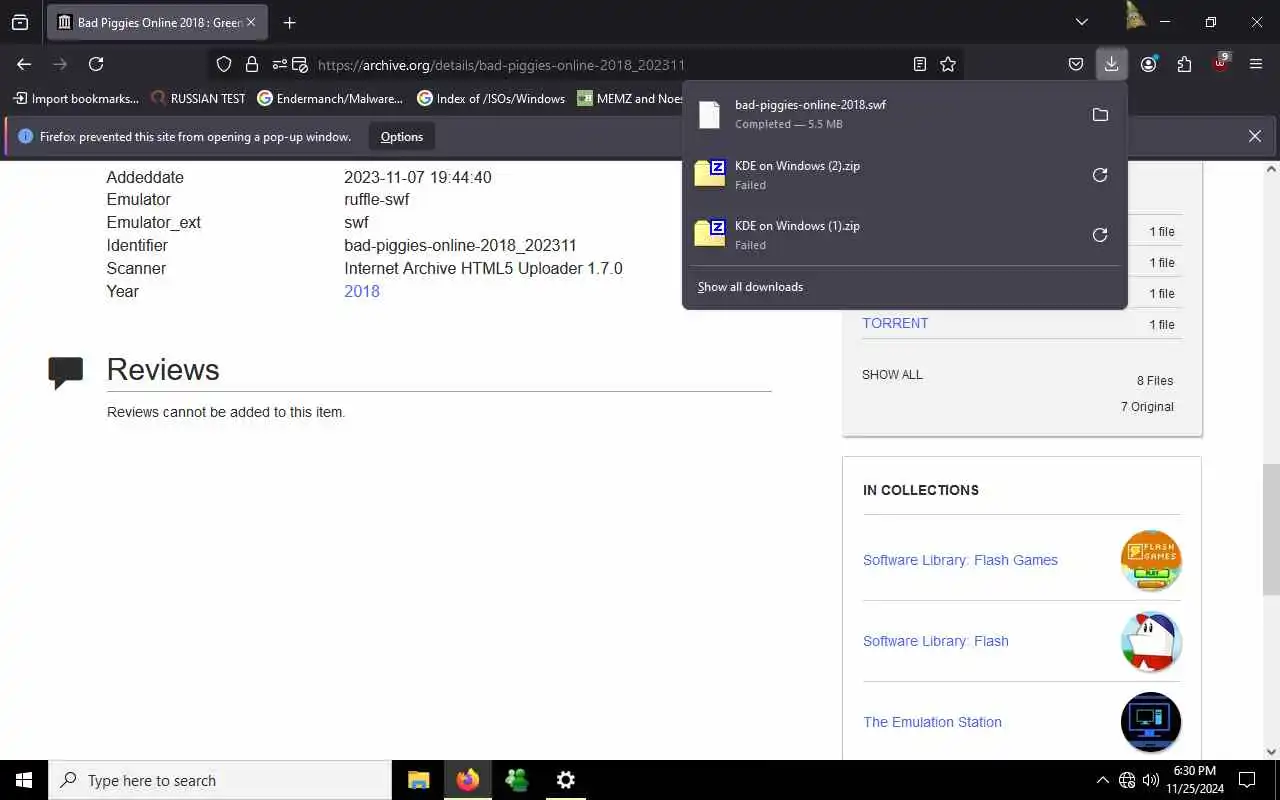This screenshot has height=800, width=1280.
Task: Open a new tab with plus button
Action: coord(289,22)
